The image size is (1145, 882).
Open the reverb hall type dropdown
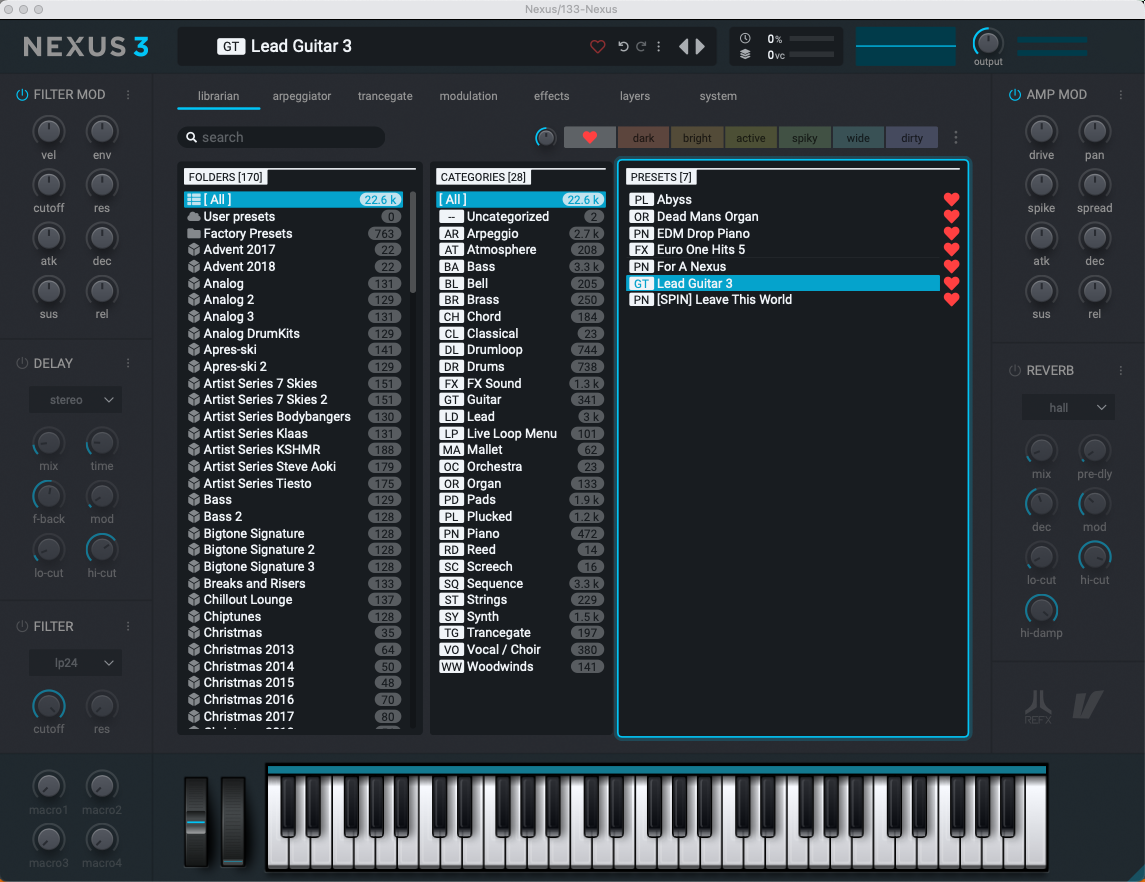pyautogui.click(x=1068, y=407)
